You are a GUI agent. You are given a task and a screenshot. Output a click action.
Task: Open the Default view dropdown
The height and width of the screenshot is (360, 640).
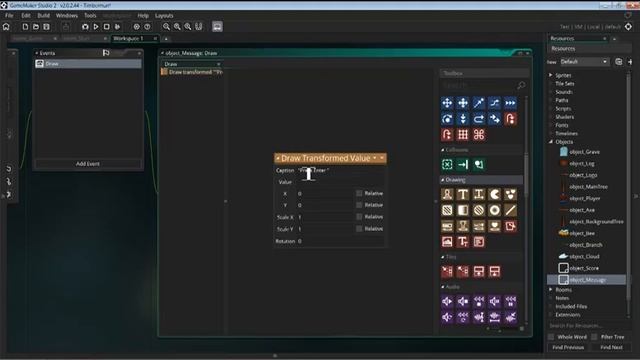point(584,62)
